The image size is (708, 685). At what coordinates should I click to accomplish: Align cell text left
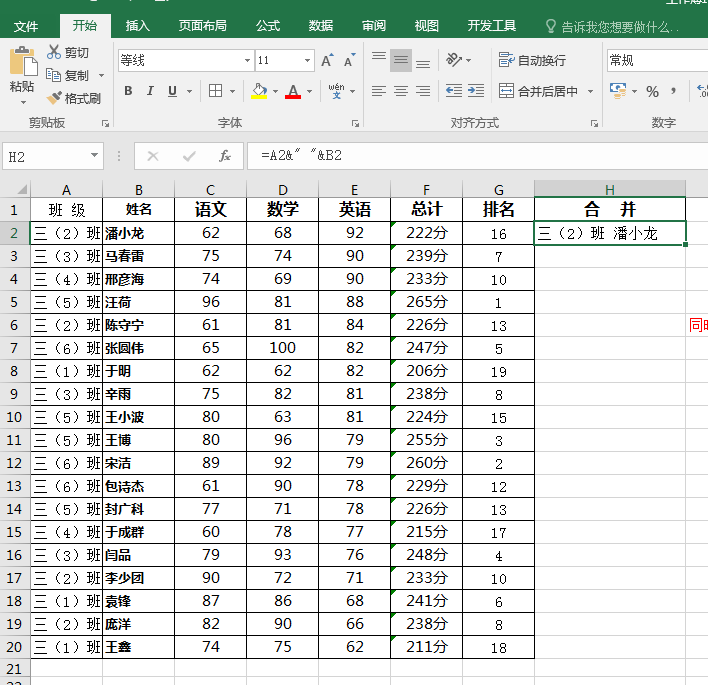[379, 91]
